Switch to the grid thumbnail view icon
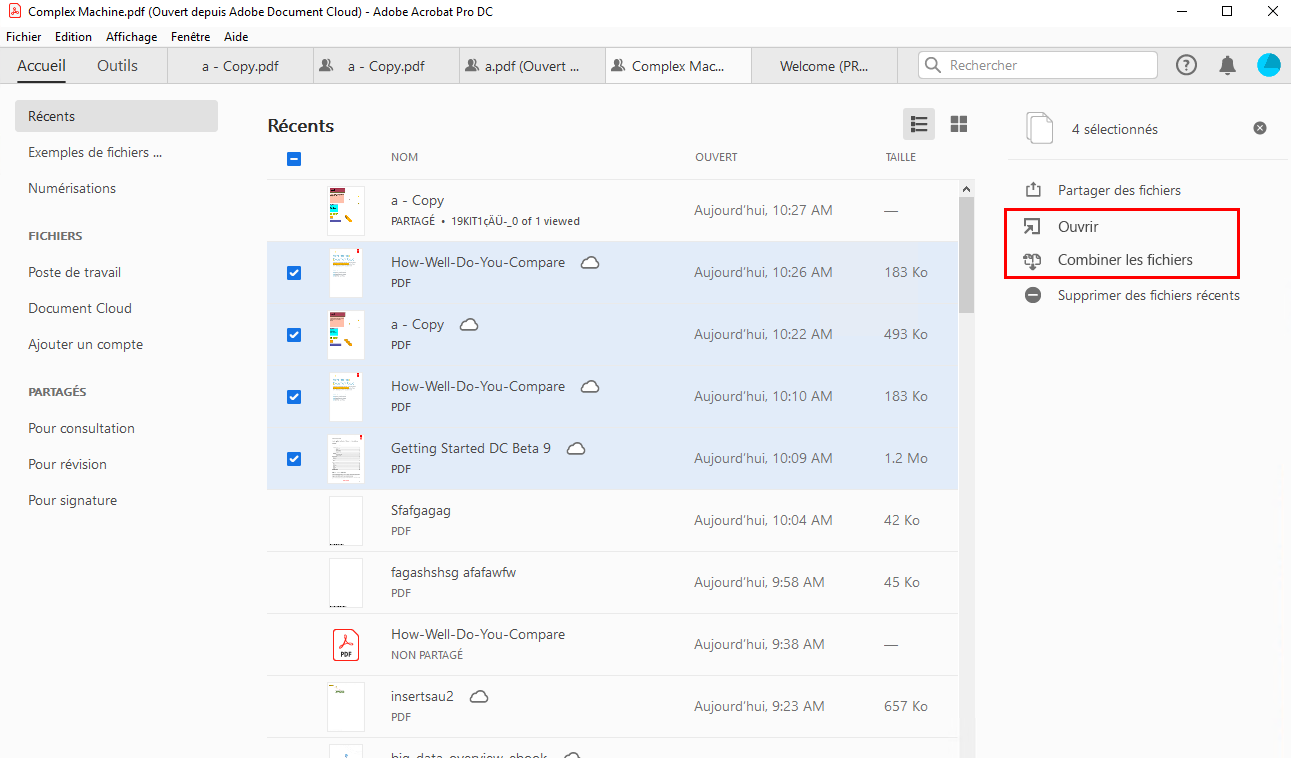Viewport: 1291px width, 758px height. coord(959,124)
